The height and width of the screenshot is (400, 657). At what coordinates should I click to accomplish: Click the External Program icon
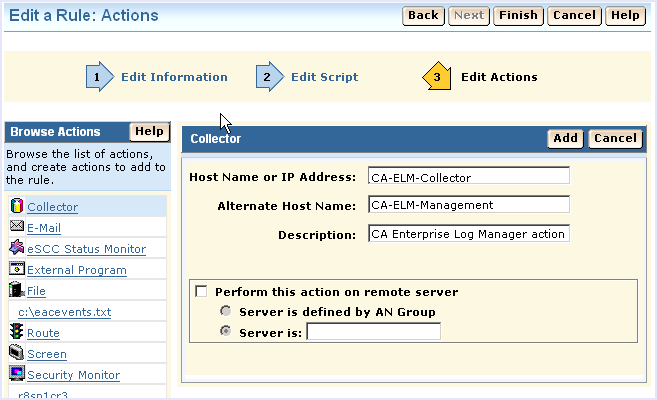point(16,269)
